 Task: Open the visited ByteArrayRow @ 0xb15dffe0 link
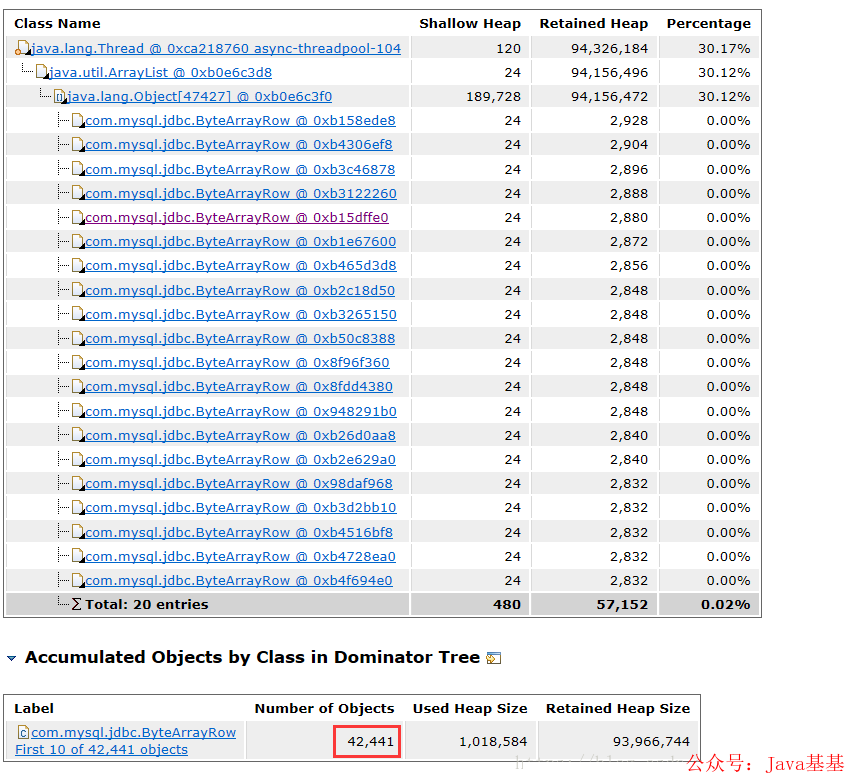pyautogui.click(x=237, y=217)
